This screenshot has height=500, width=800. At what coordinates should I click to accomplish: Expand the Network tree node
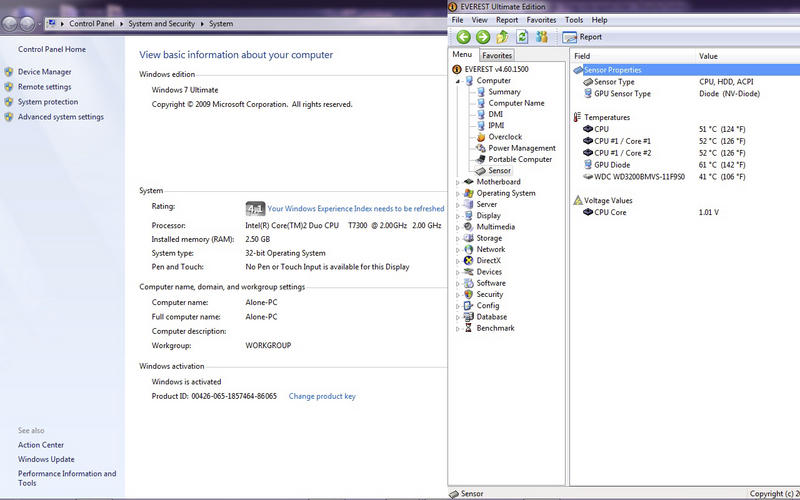tap(458, 250)
